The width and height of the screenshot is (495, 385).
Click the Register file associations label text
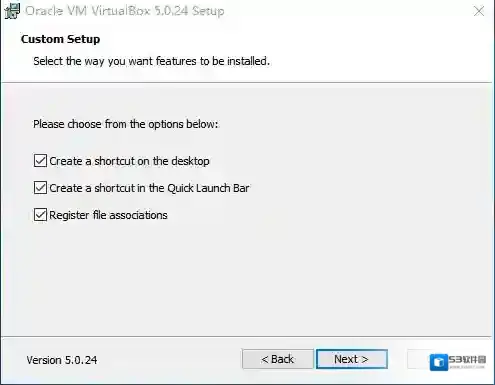click(108, 215)
